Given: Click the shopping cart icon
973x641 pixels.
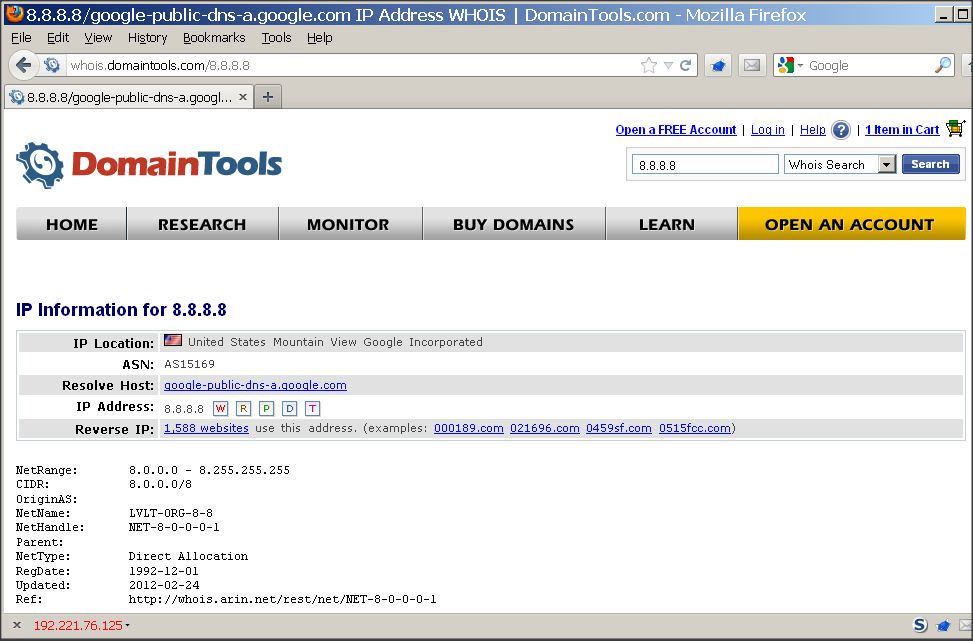Looking at the screenshot, I should pos(956,128).
